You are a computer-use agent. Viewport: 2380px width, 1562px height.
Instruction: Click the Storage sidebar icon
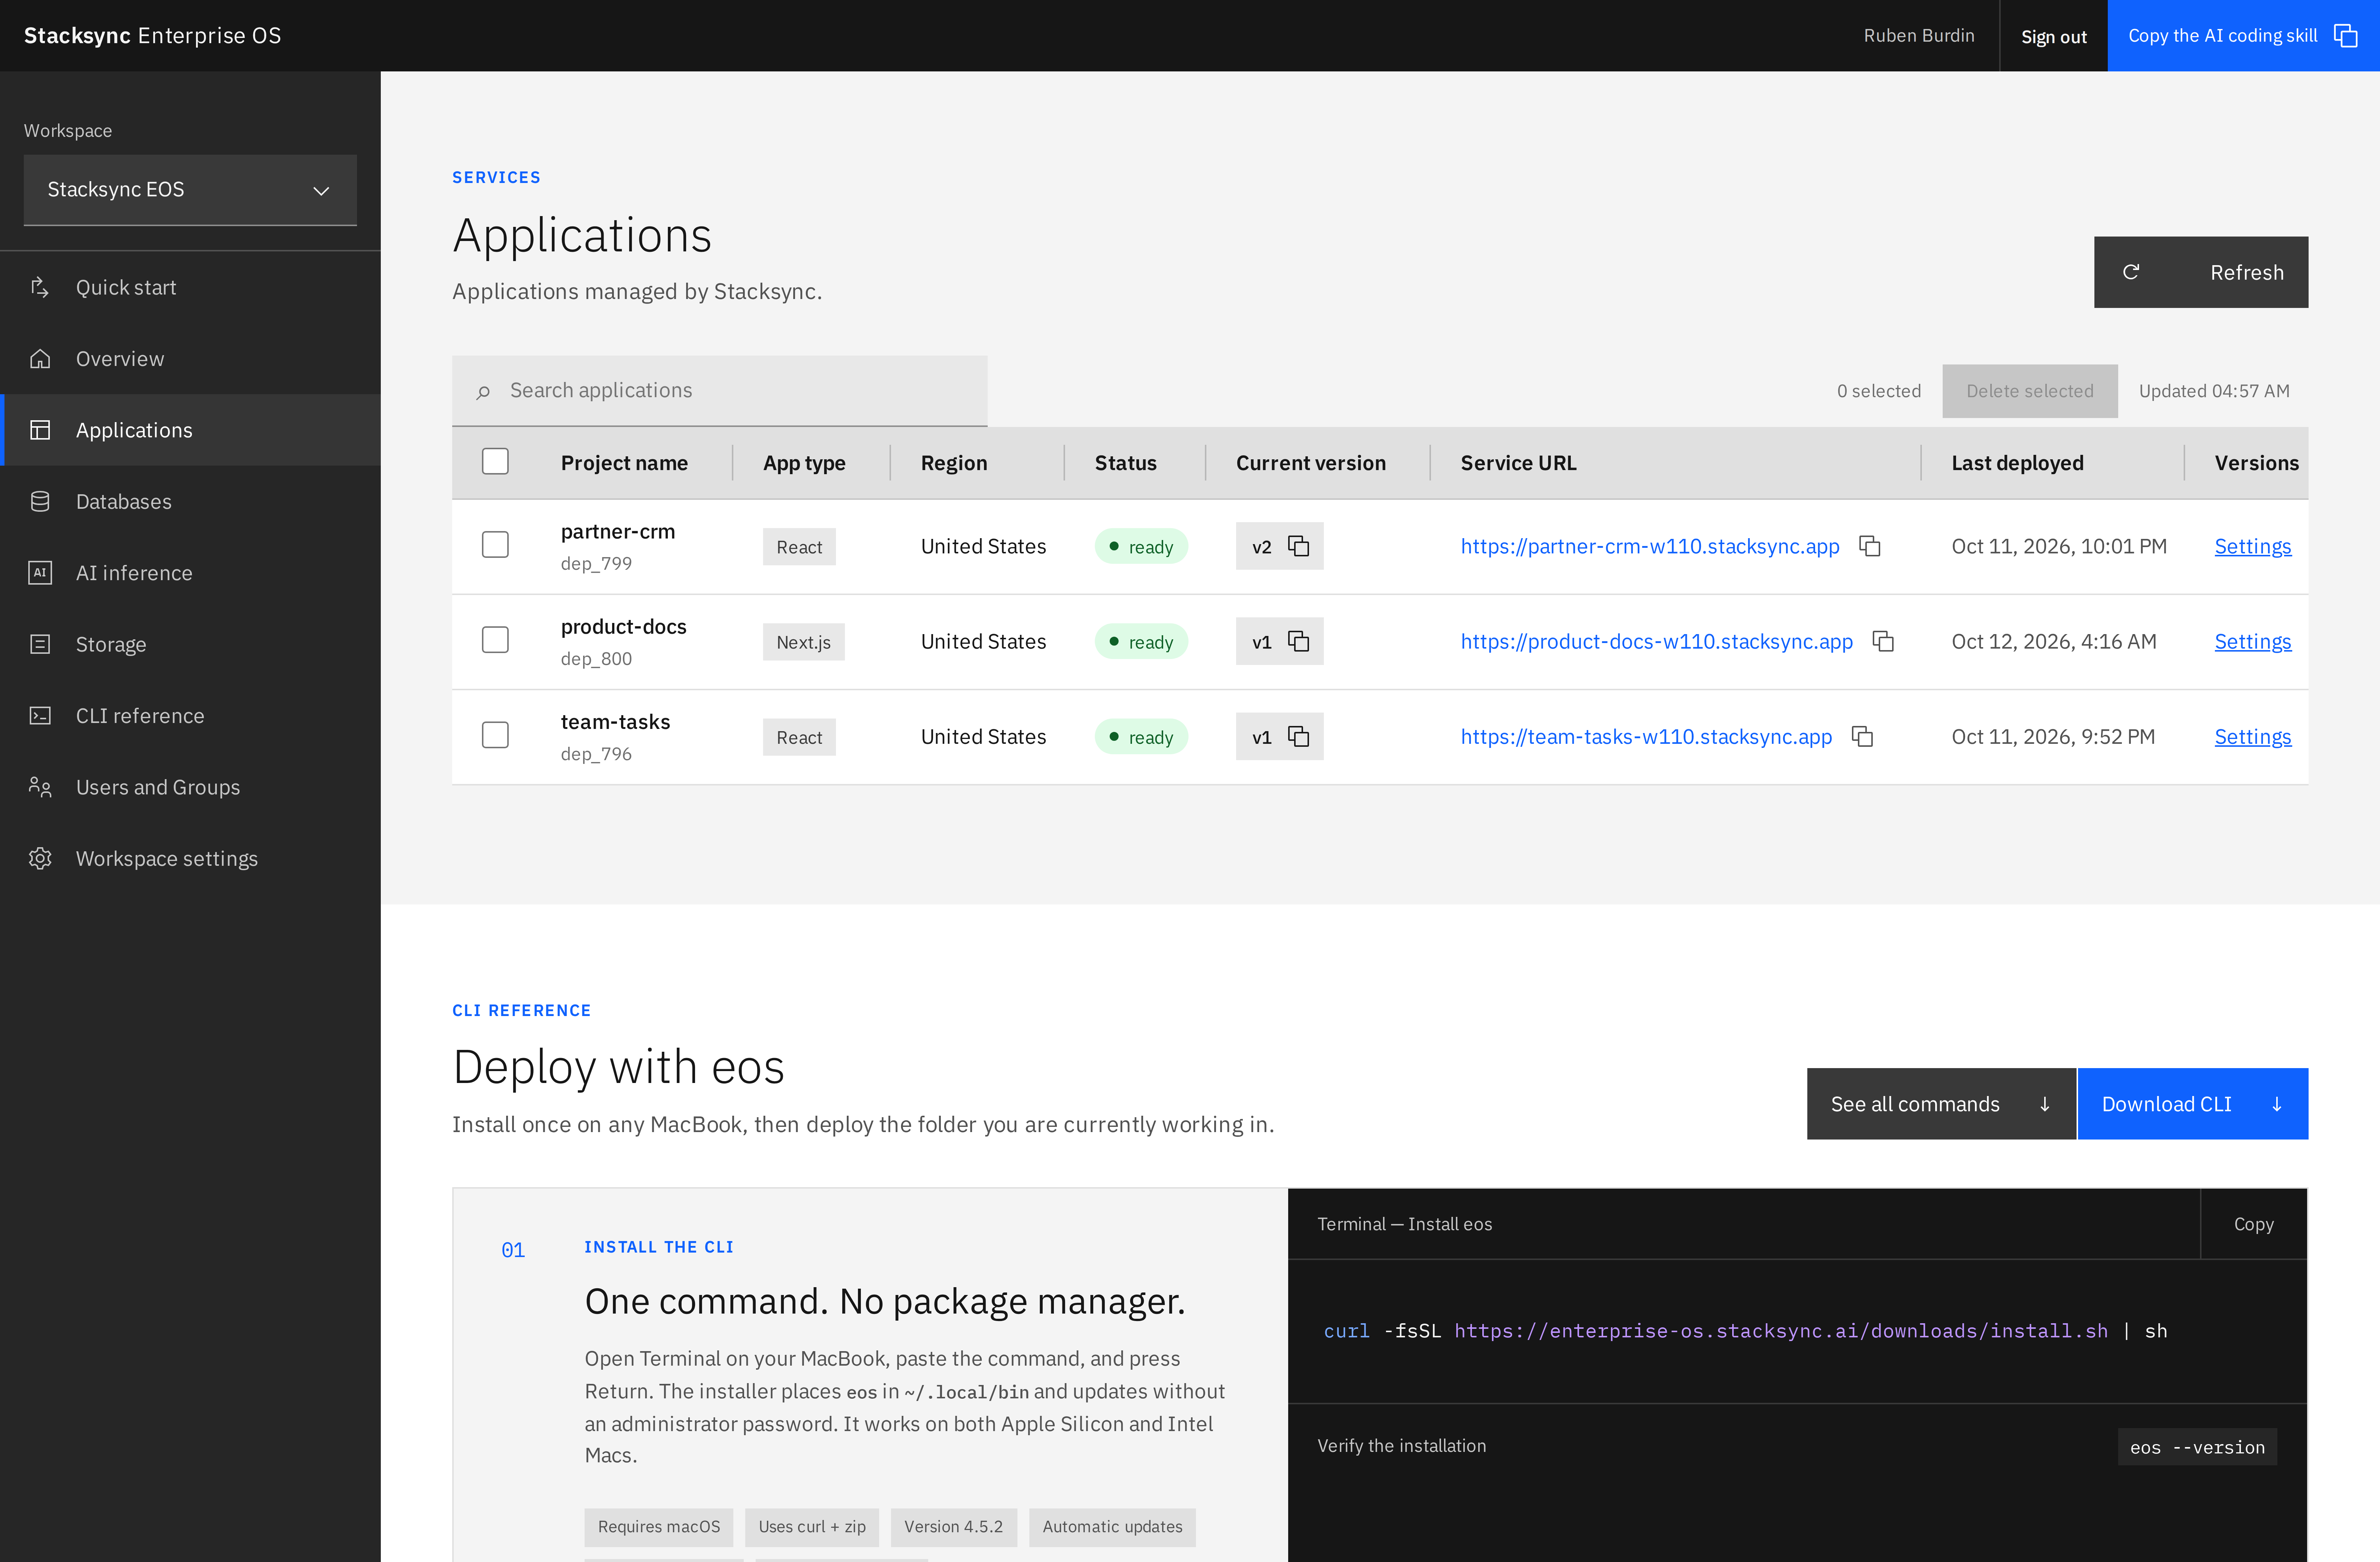point(40,644)
